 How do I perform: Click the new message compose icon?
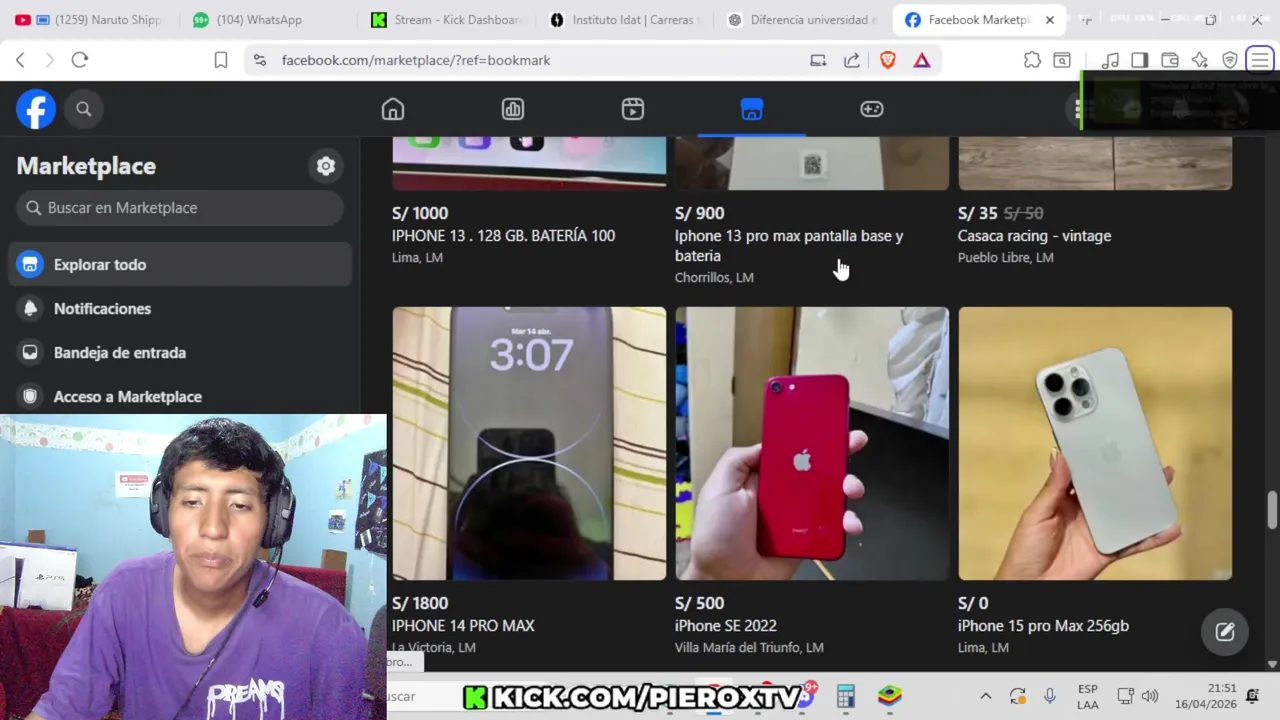pyautogui.click(x=1225, y=632)
